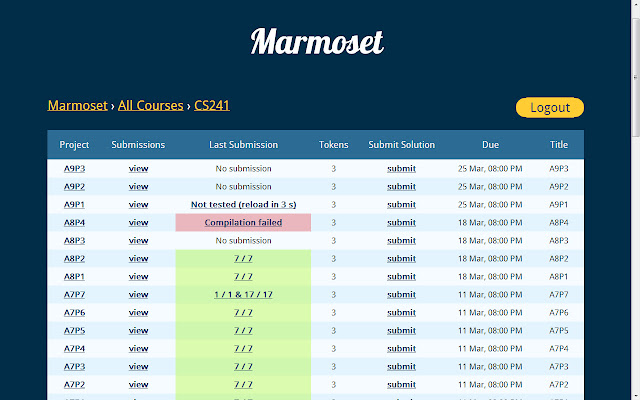Submit a solution for A7P3
The width and height of the screenshot is (640, 400).
tap(402, 366)
